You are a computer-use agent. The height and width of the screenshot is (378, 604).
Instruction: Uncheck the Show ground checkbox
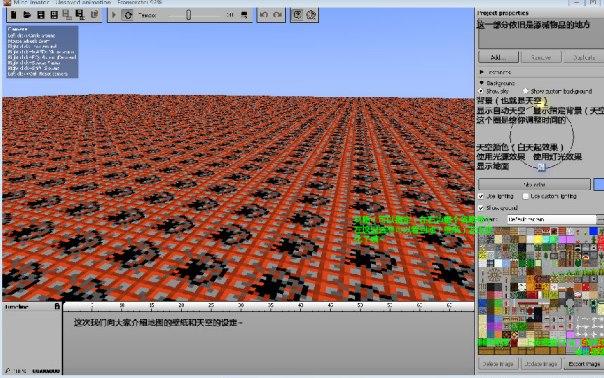pyautogui.click(x=481, y=208)
